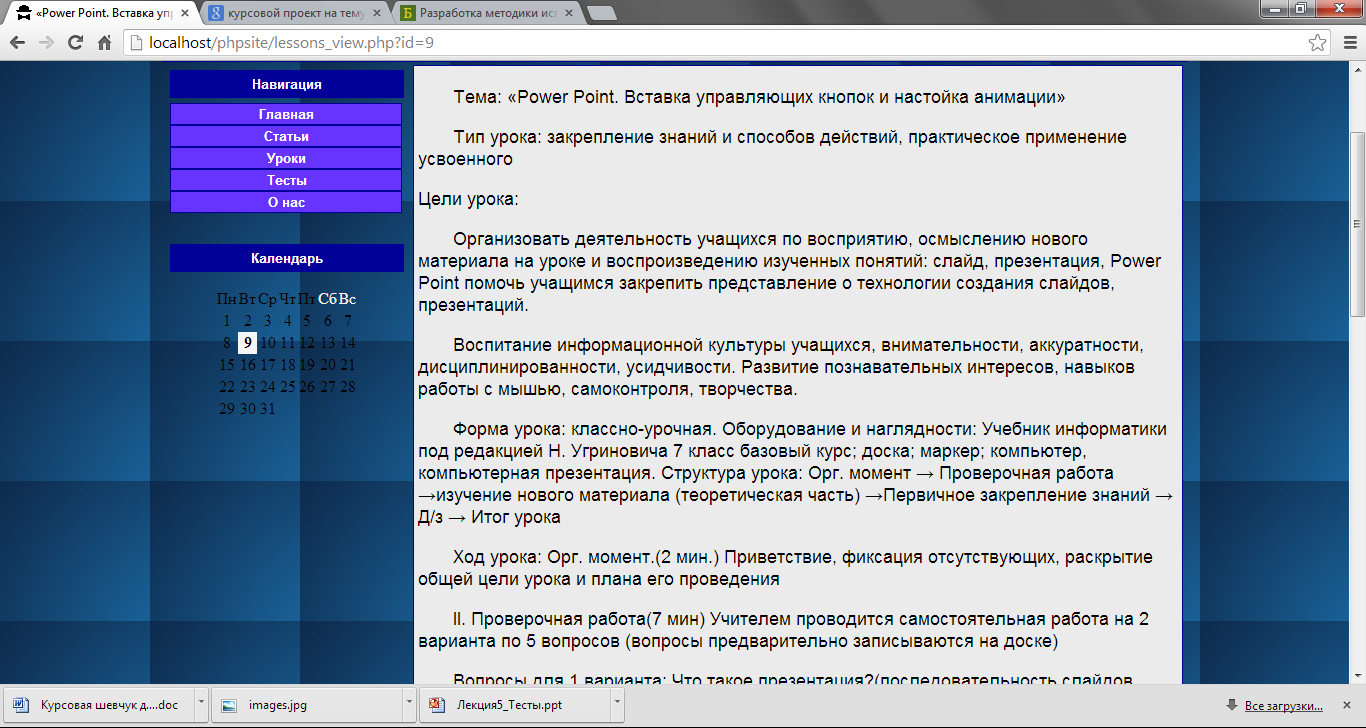Close the Power Point tab
This screenshot has height=728, width=1366.
coord(183,13)
